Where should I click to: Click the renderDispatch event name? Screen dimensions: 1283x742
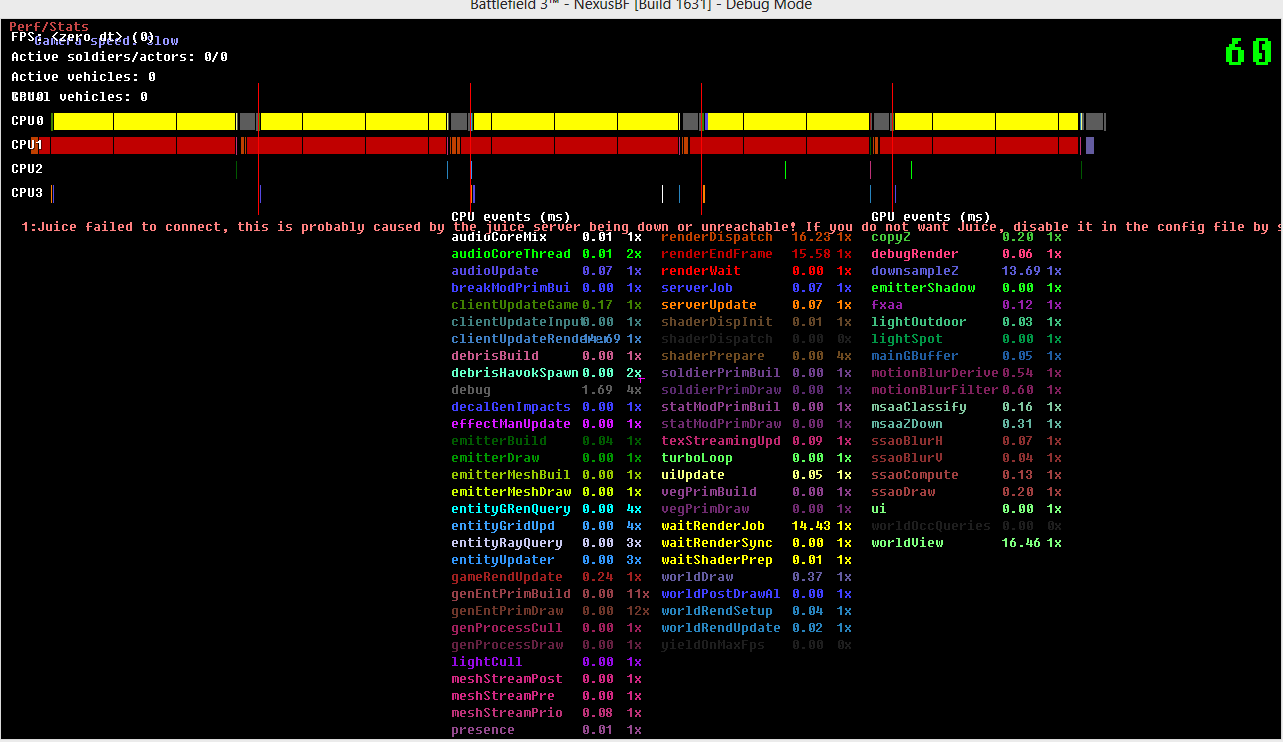point(717,237)
